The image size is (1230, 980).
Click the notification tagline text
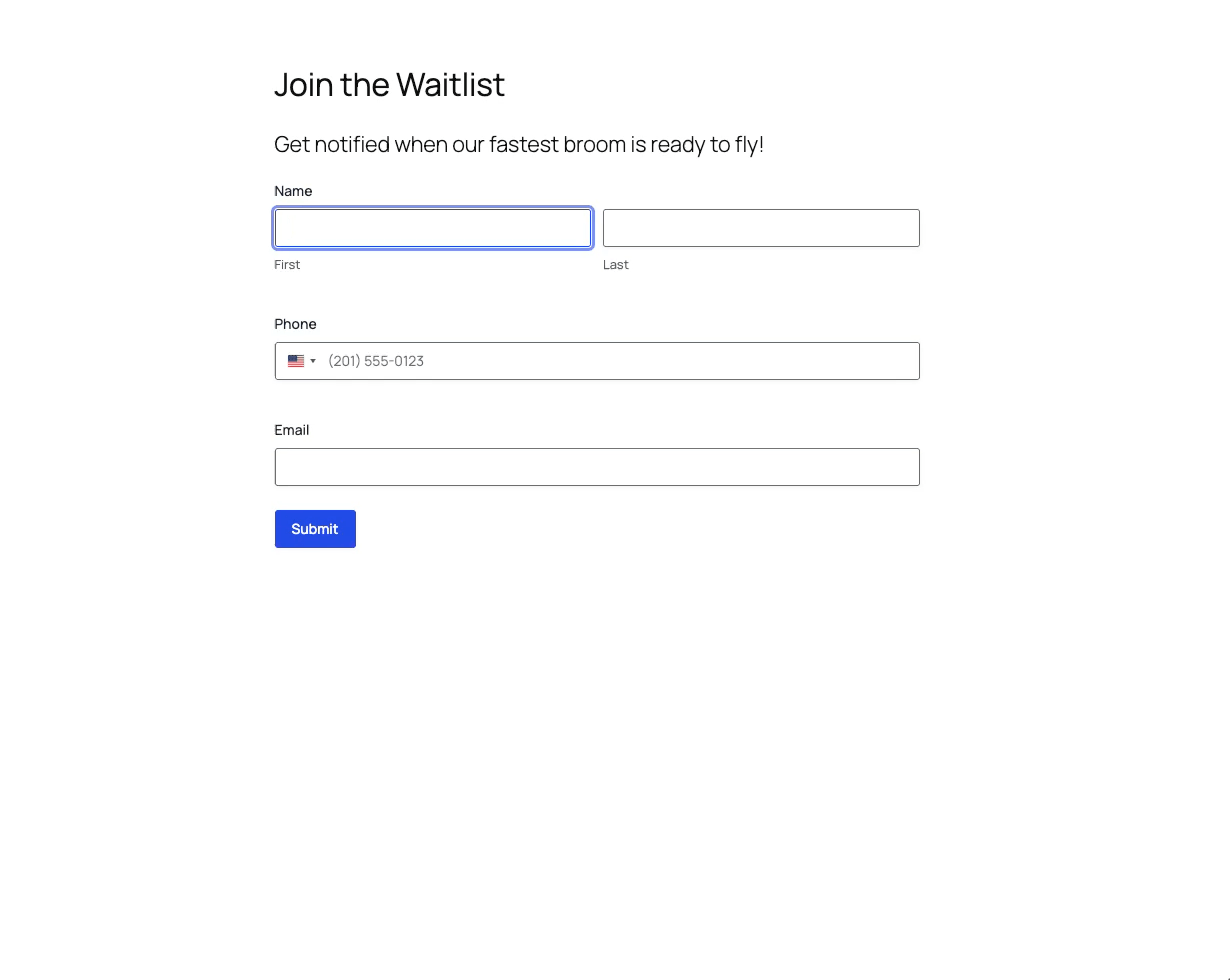click(x=519, y=144)
